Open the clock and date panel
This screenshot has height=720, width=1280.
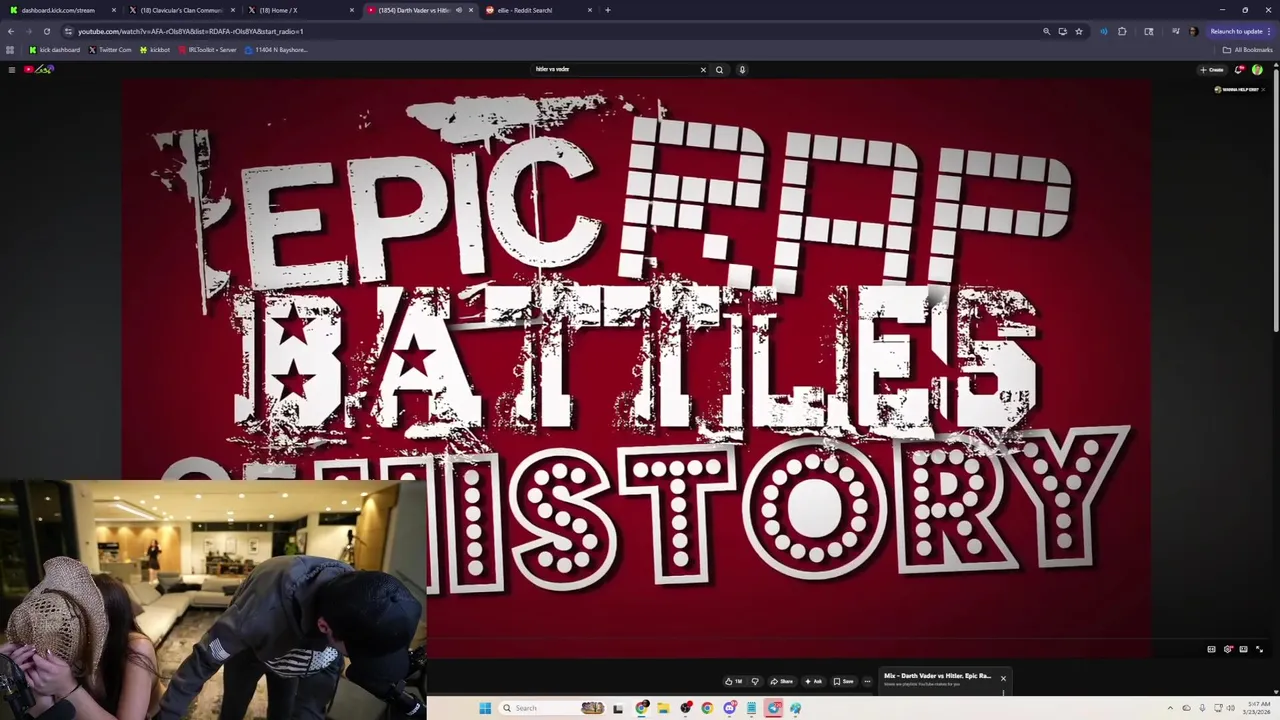click(x=1258, y=708)
